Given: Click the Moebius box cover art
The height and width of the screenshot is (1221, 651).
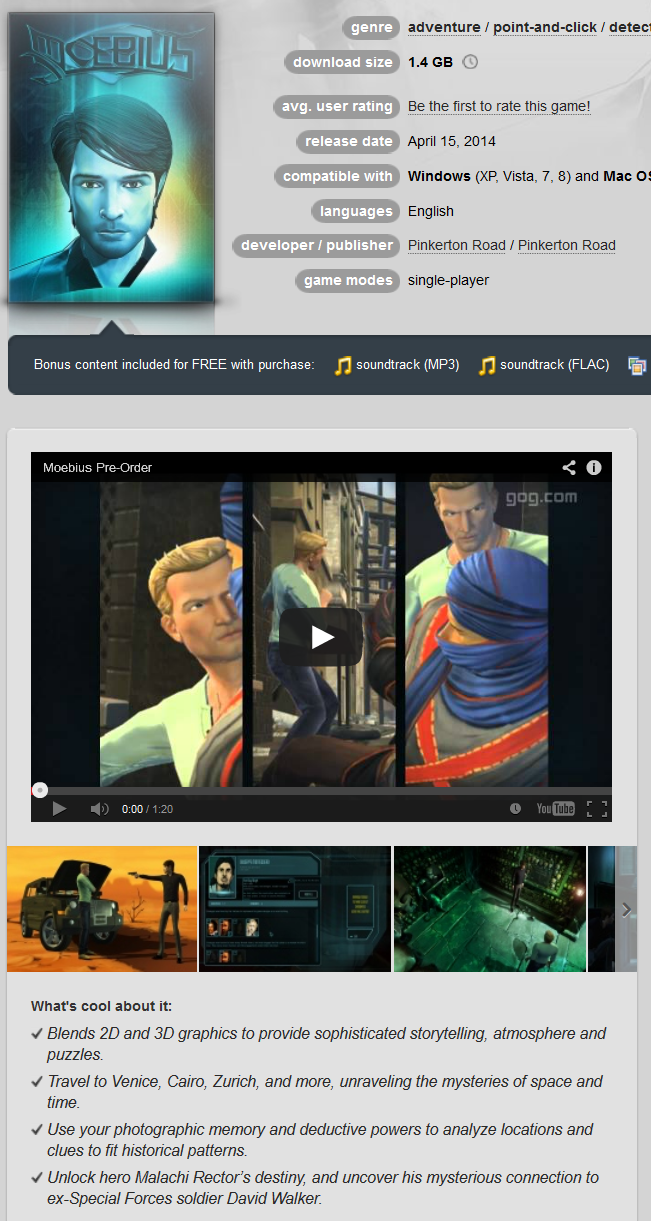Looking at the screenshot, I should [x=111, y=157].
